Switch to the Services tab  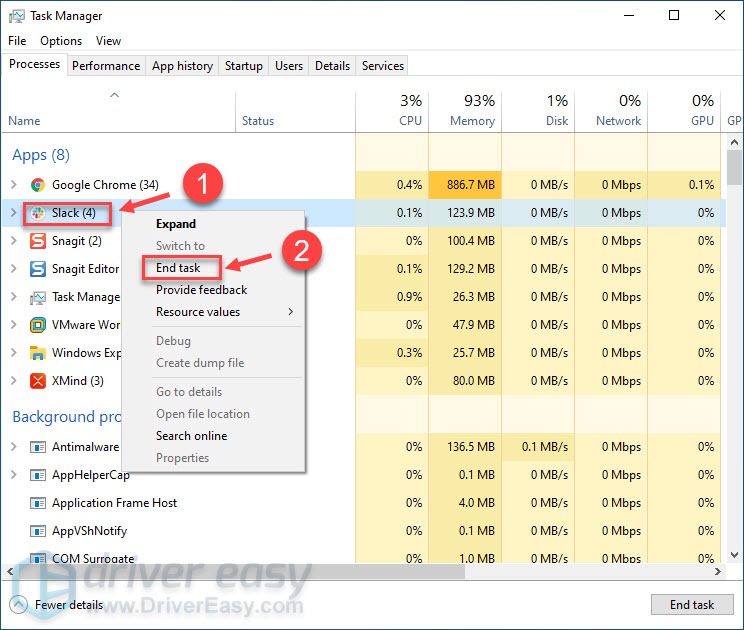[x=382, y=65]
